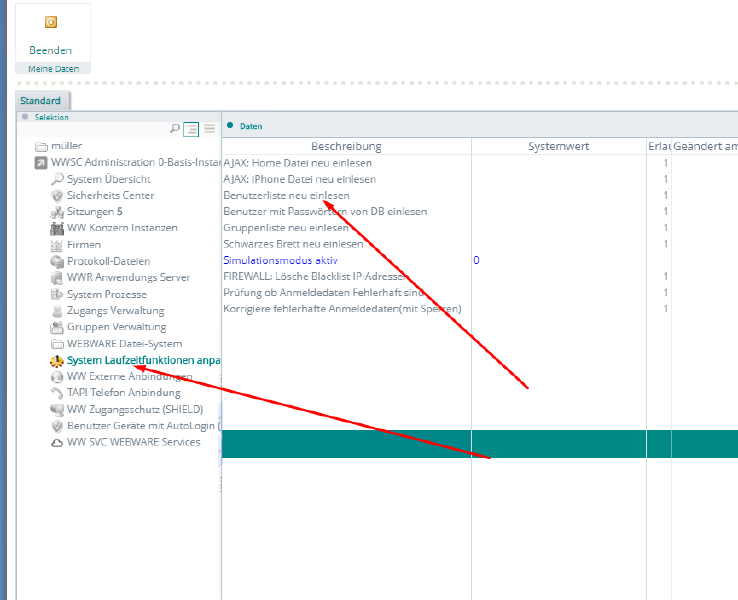Click the Sicherheits Center shield icon
This screenshot has height=600, width=738.
(x=57, y=196)
